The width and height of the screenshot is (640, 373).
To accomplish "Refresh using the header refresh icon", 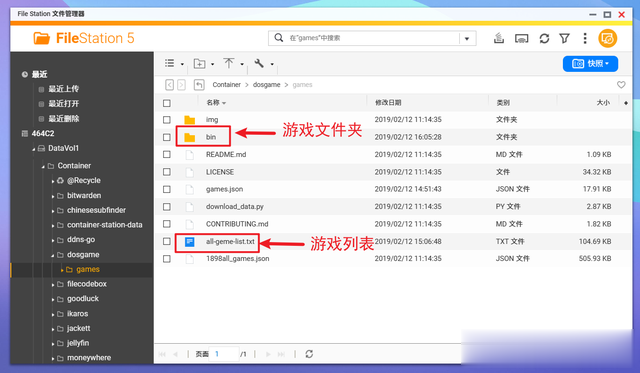I will coord(544,38).
